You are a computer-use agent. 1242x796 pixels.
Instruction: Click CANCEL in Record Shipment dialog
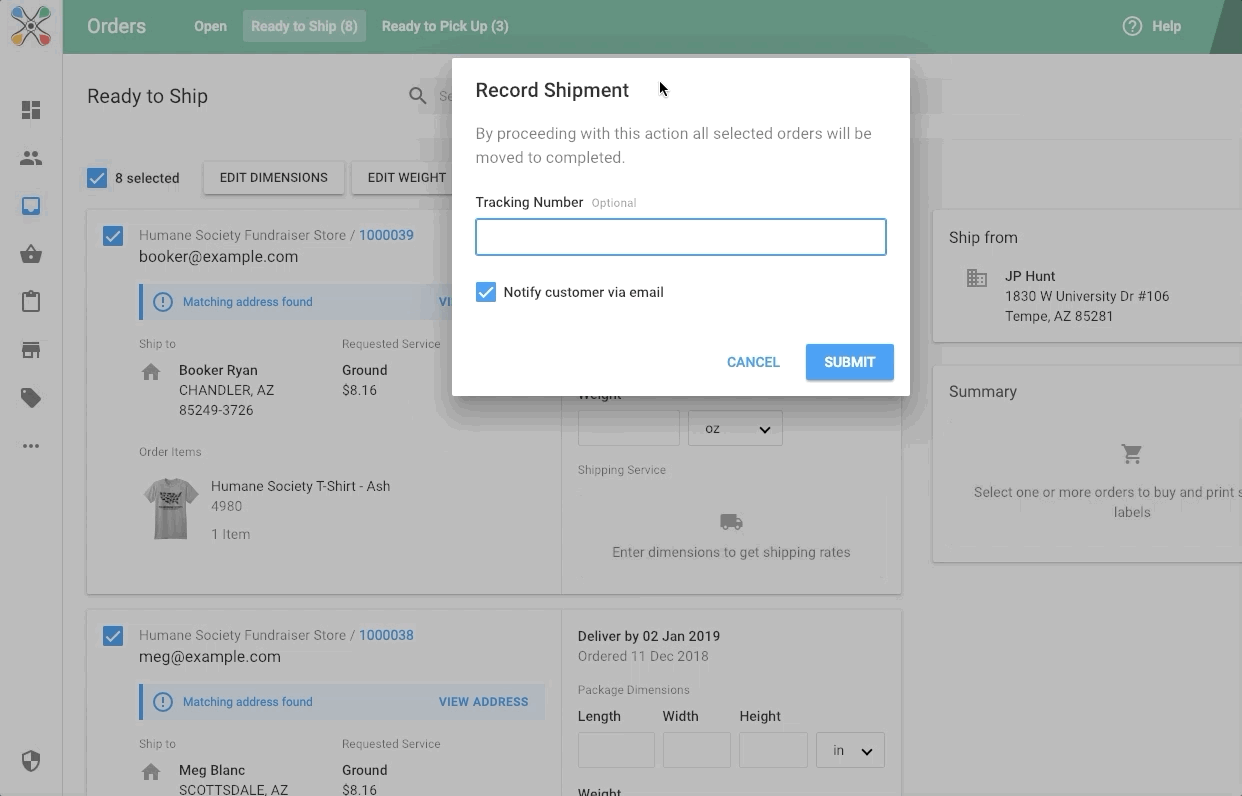(753, 362)
